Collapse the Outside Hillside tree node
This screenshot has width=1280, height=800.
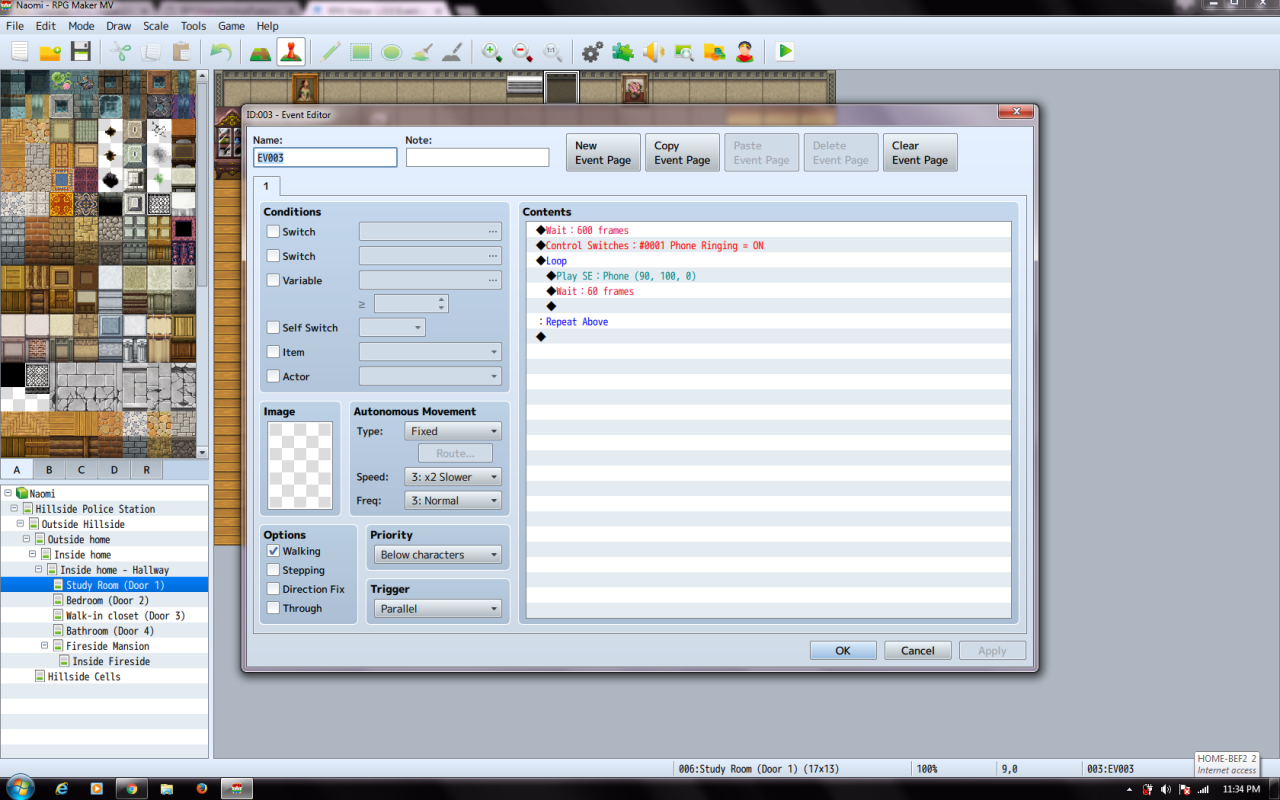pyautogui.click(x=21, y=524)
